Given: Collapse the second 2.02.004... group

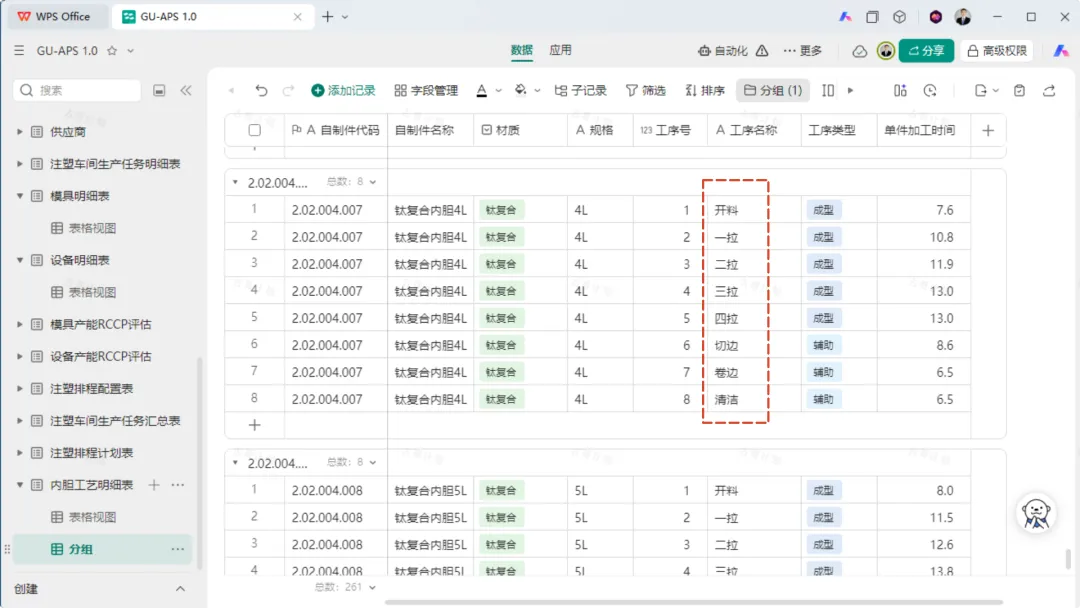Looking at the screenshot, I should (236, 463).
